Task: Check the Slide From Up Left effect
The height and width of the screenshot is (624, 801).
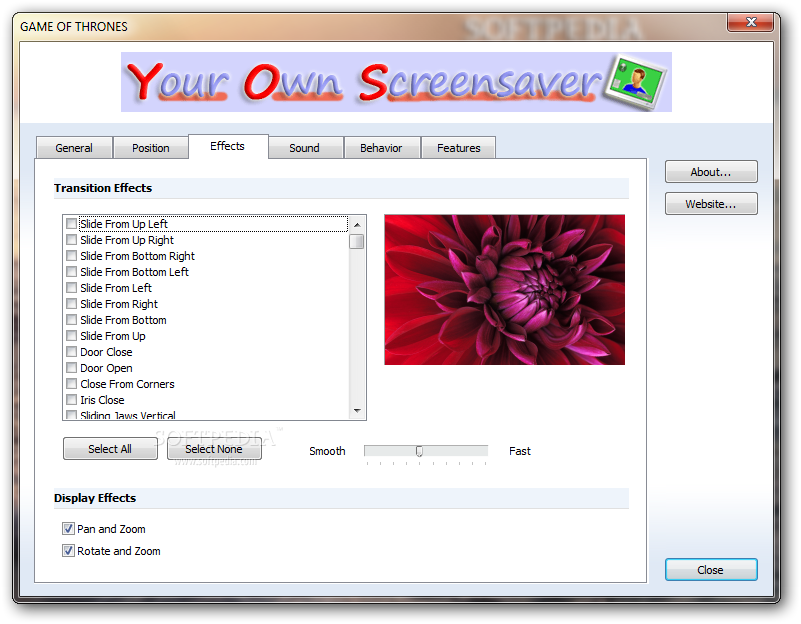Action: 72,224
